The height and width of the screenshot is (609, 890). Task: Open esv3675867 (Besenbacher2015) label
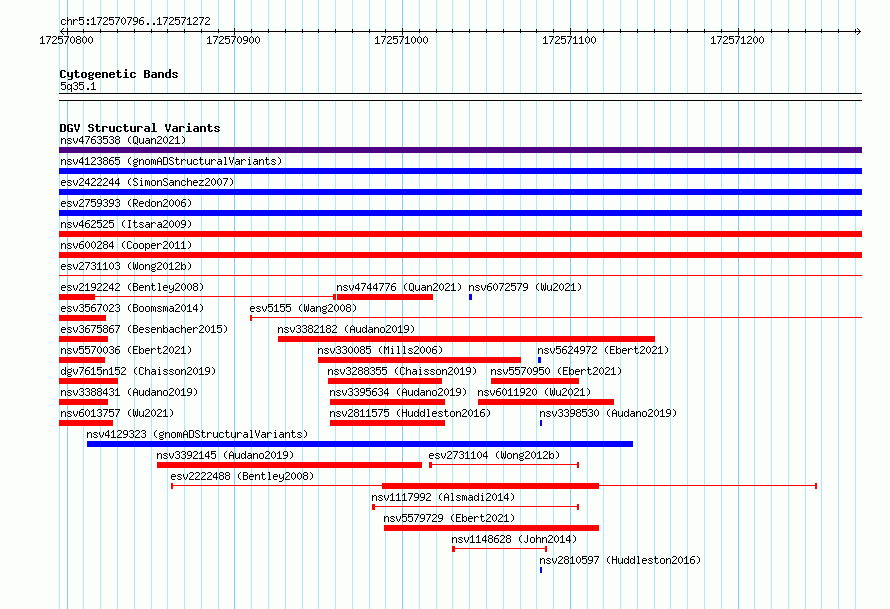point(144,329)
